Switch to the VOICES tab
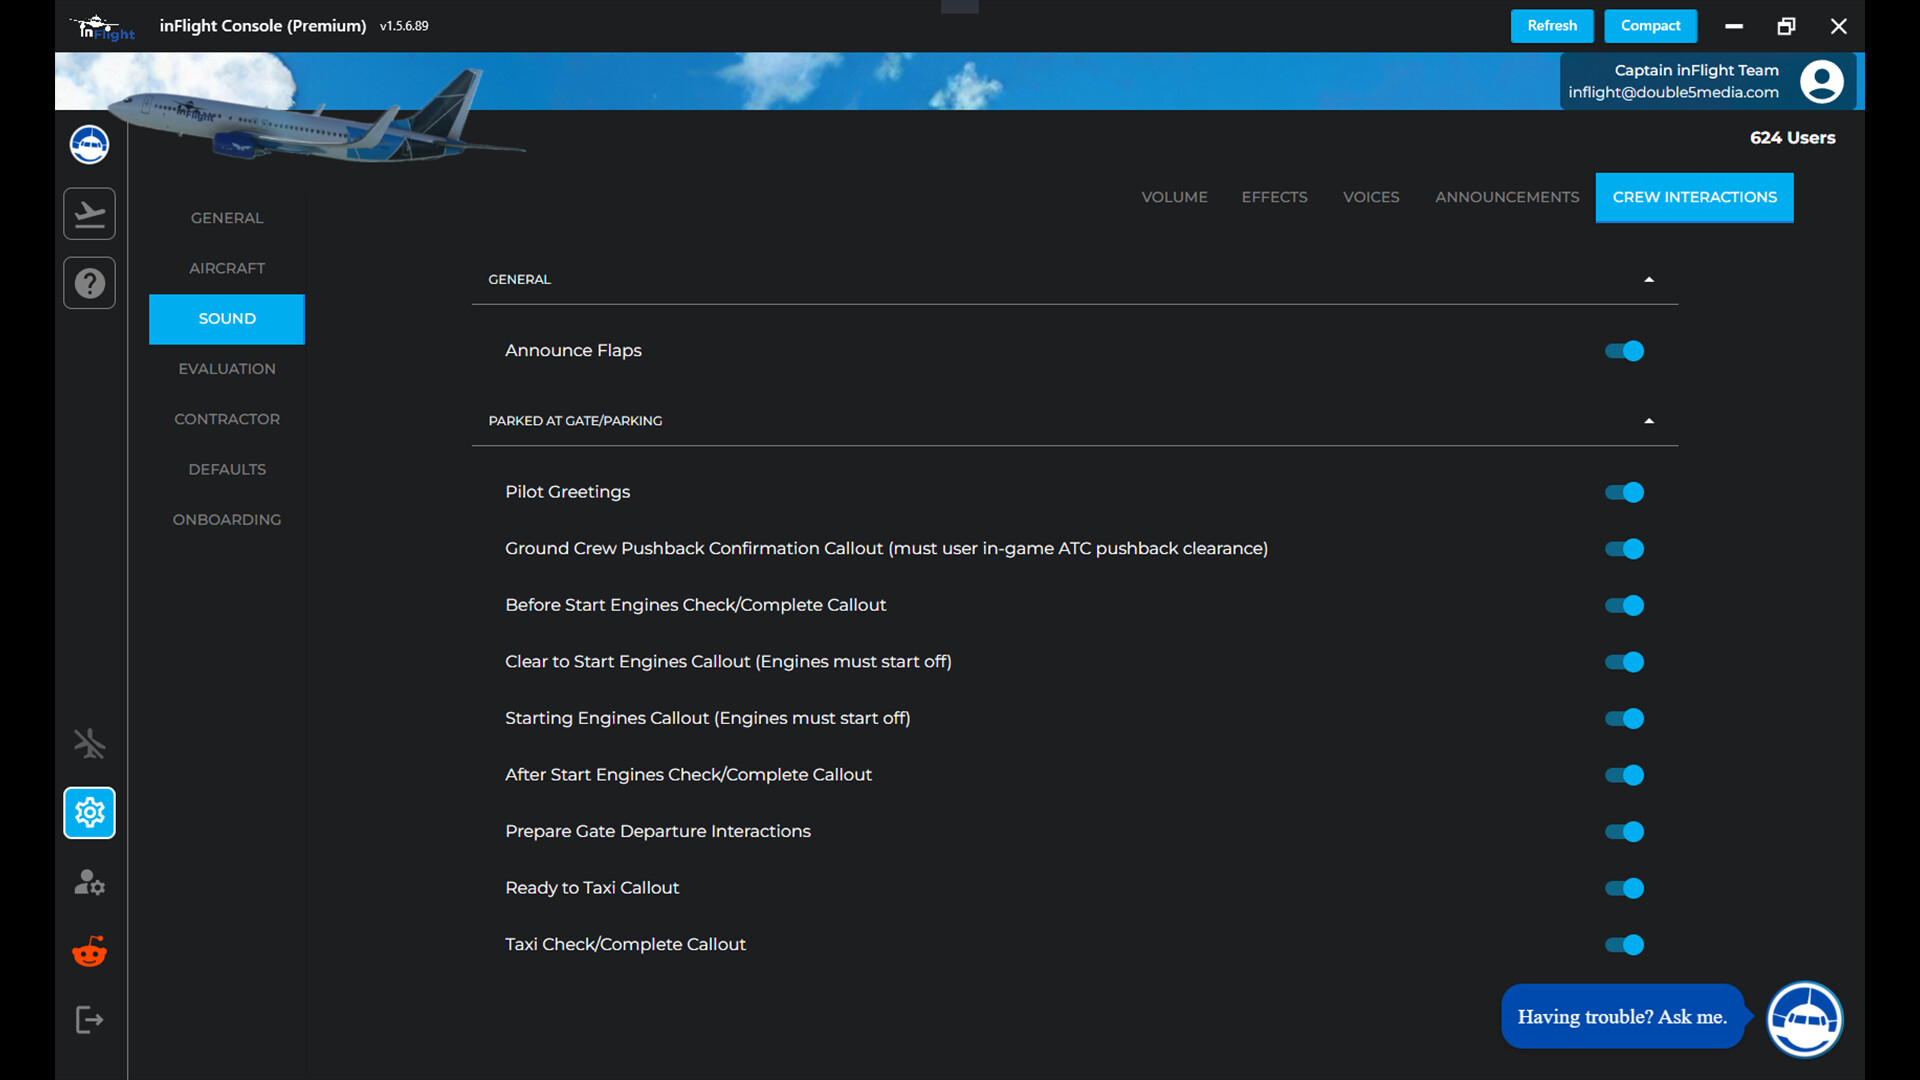Image resolution: width=1920 pixels, height=1080 pixels. [1371, 197]
